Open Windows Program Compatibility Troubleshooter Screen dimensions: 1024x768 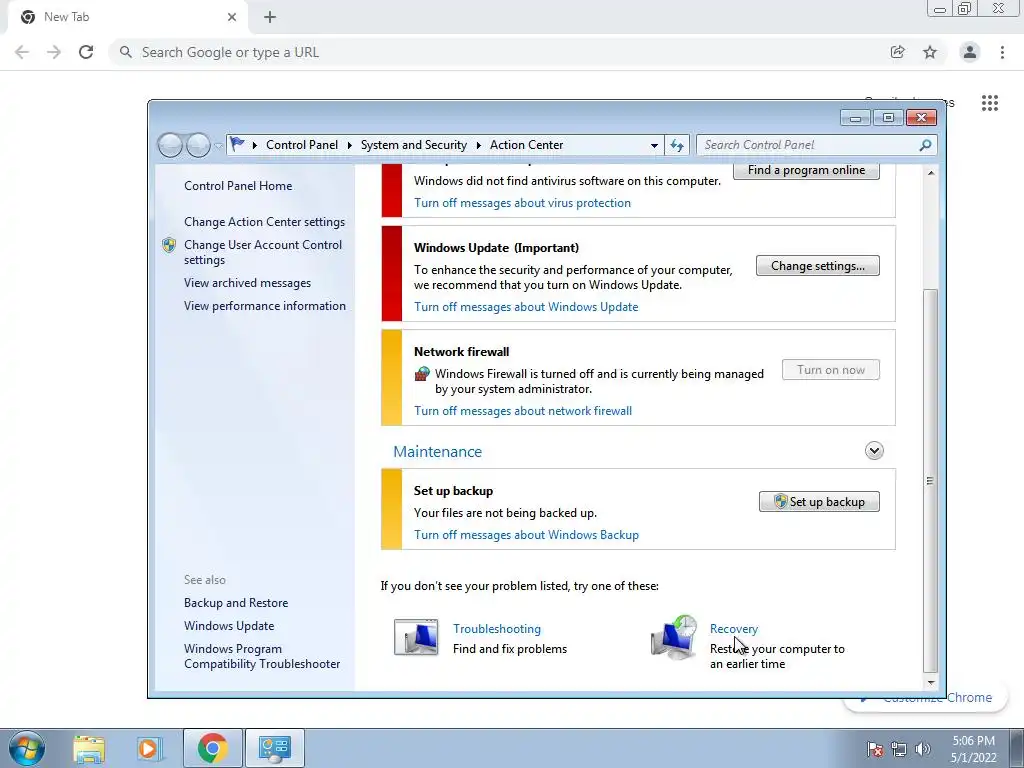(262, 656)
